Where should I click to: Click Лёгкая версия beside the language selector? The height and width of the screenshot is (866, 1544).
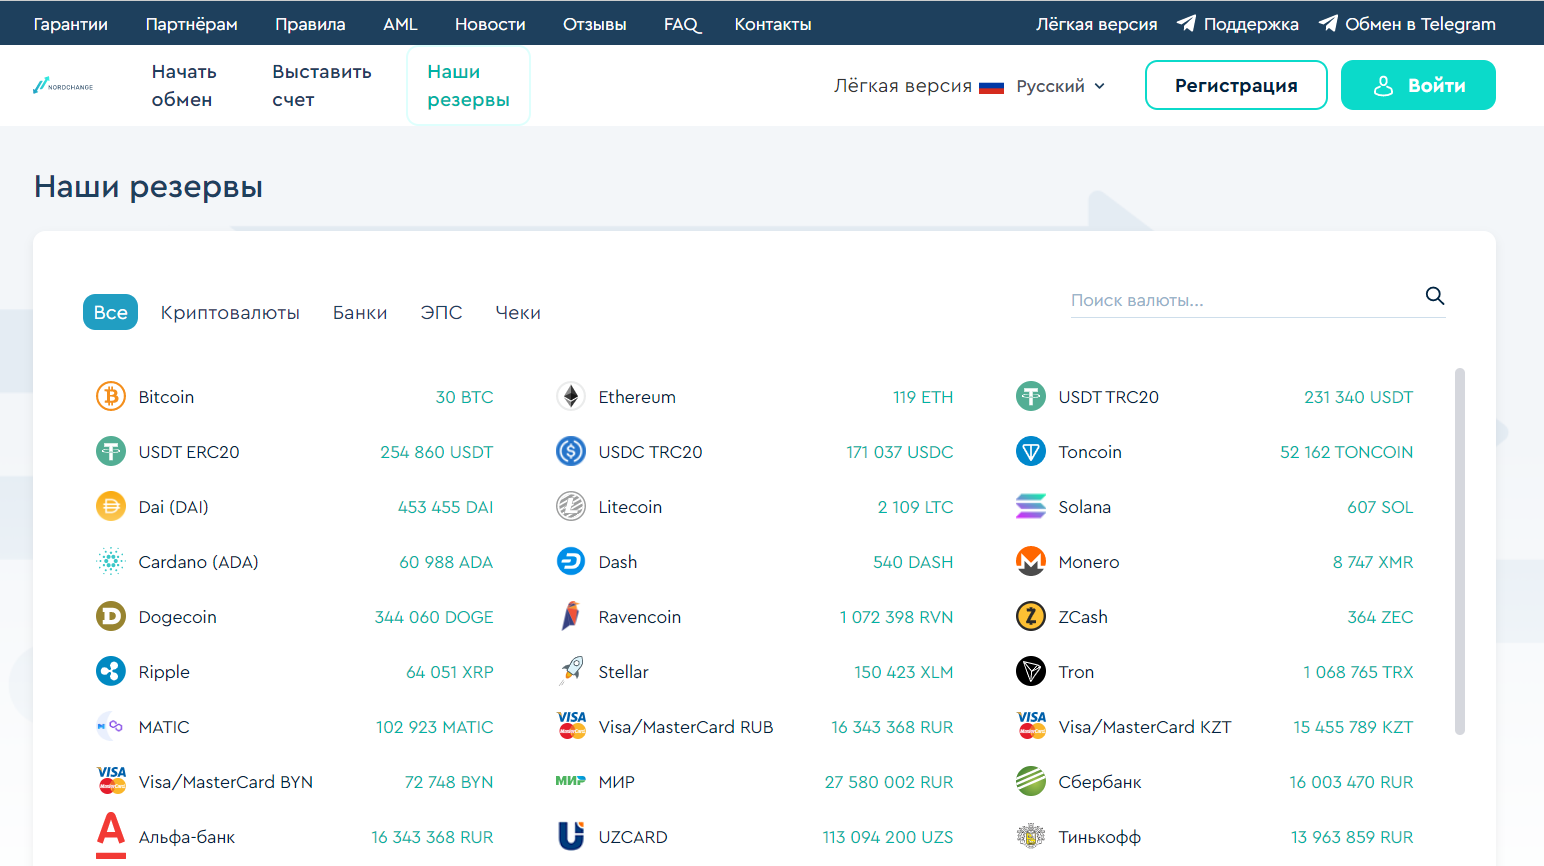pos(903,86)
